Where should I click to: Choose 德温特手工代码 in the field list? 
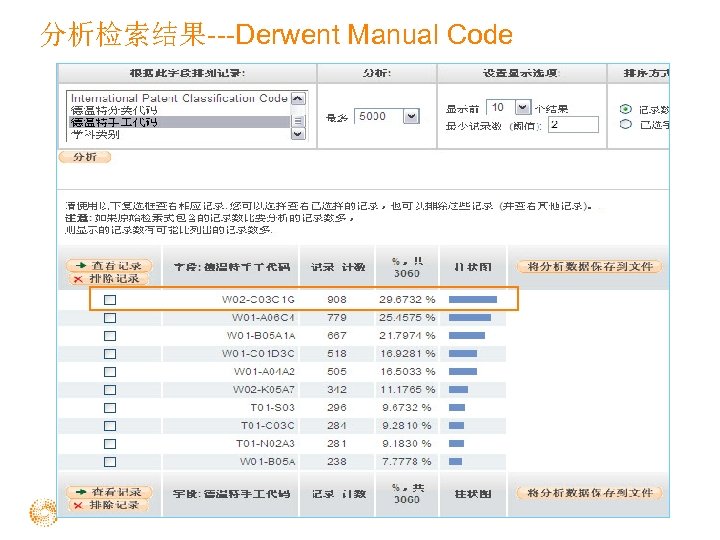[x=179, y=122]
